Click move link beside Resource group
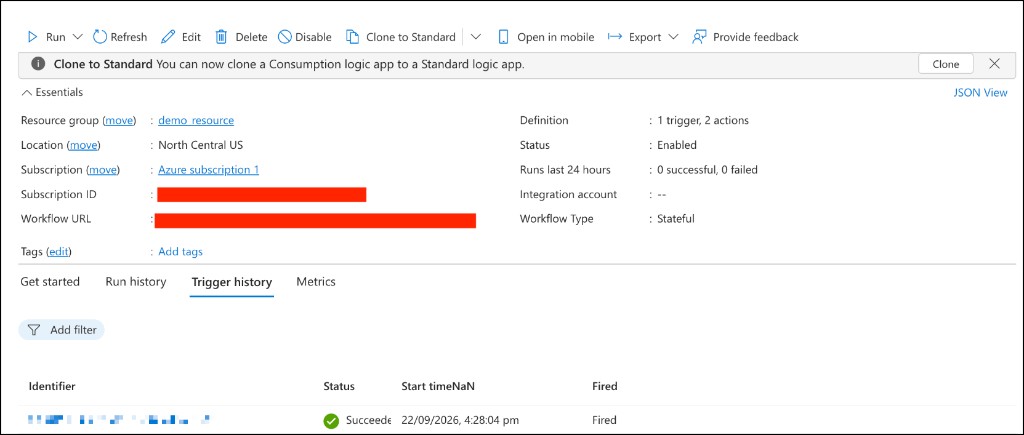This screenshot has height=435, width=1024. point(120,120)
